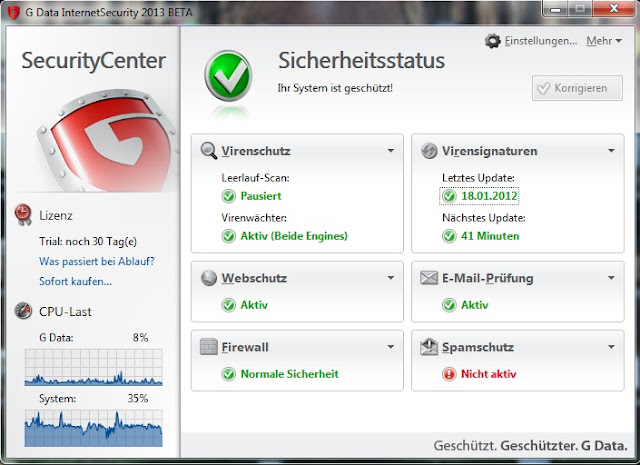The width and height of the screenshot is (640, 465).
Task: Expand the Virenschutz dropdown arrow
Action: coord(391,151)
